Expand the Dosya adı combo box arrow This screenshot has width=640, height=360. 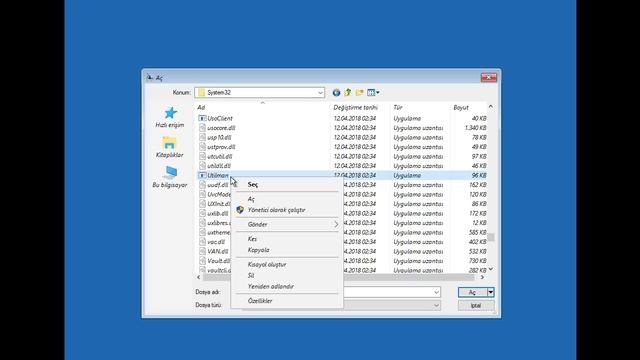click(436, 292)
